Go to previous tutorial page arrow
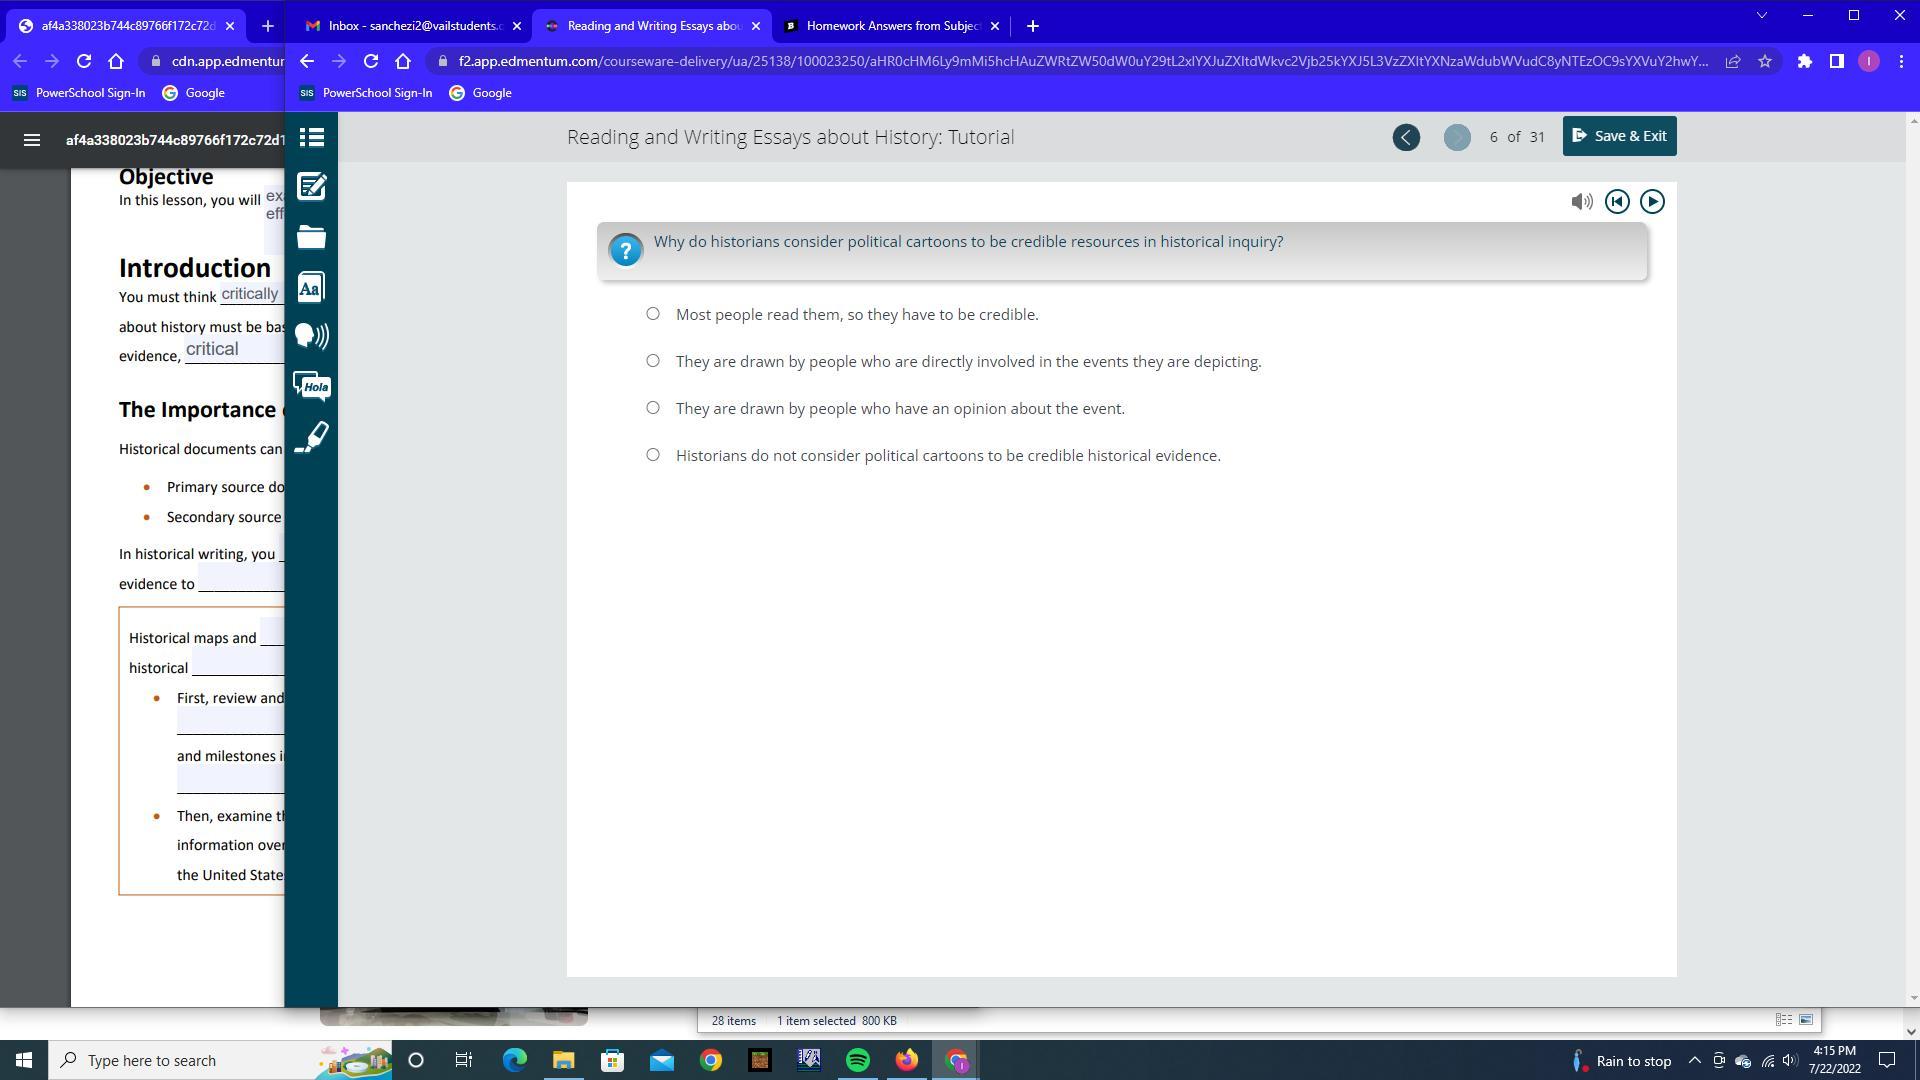1920x1080 pixels. pos(1406,137)
